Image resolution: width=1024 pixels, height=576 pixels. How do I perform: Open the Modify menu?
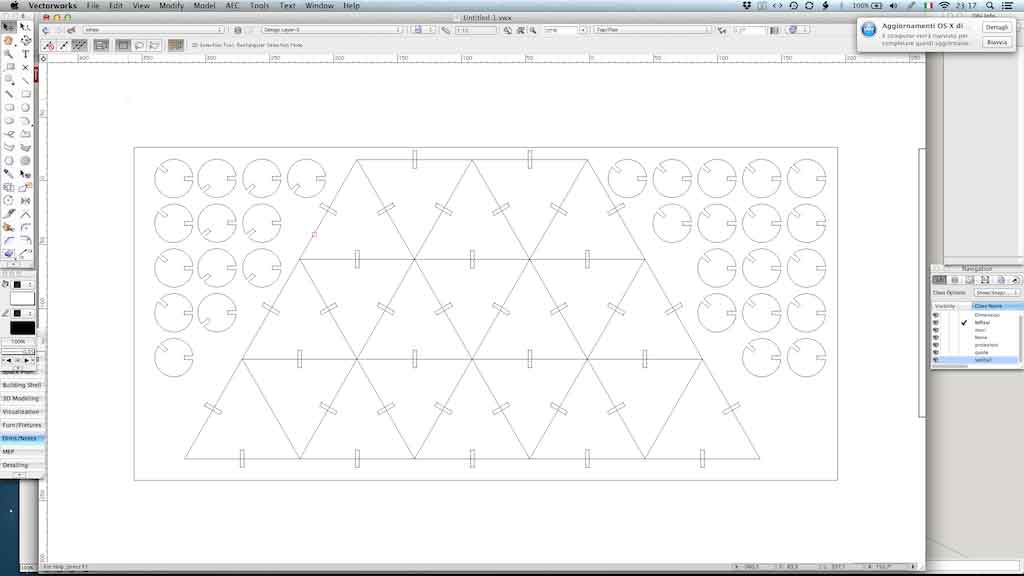pos(171,5)
